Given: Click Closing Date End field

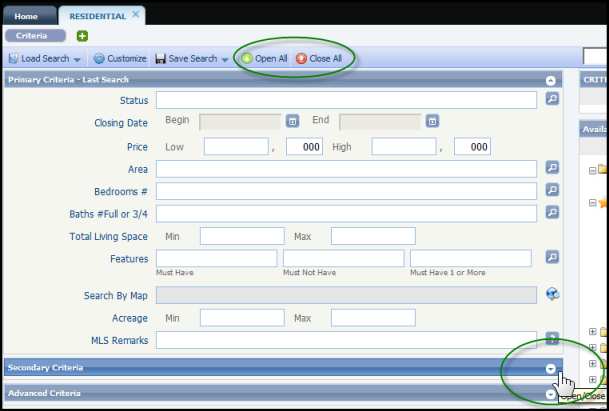Looking at the screenshot, I should pyautogui.click(x=380, y=122).
